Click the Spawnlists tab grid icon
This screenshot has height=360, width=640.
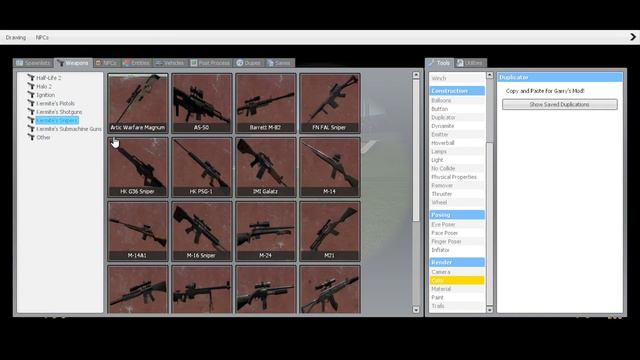[x=20, y=63]
